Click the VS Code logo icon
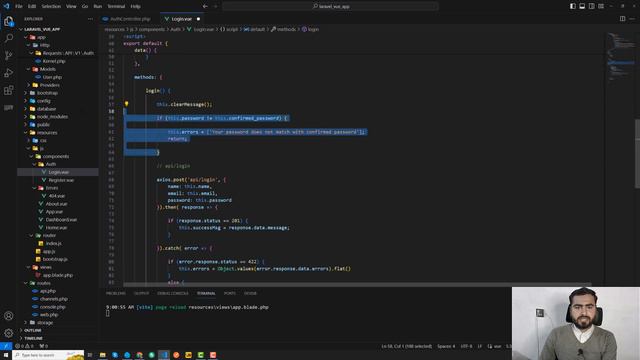This screenshot has width=640, height=360. (x=6, y=6)
